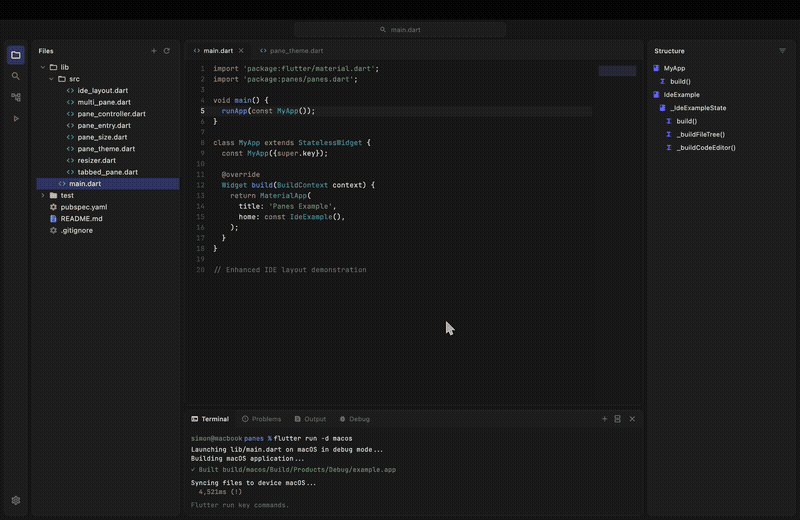Viewport: 800px width, 520px height.
Task: Switch to the Debug tab
Action: [x=355, y=419]
